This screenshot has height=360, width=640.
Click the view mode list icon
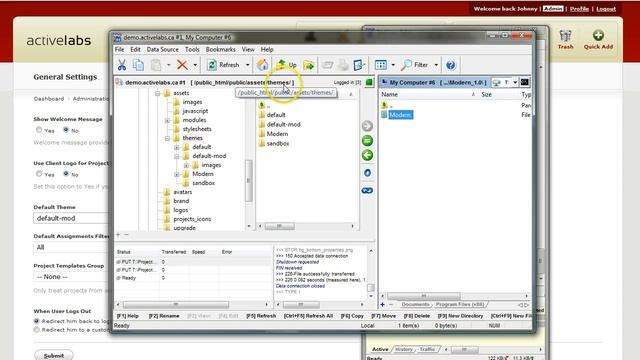(381, 65)
